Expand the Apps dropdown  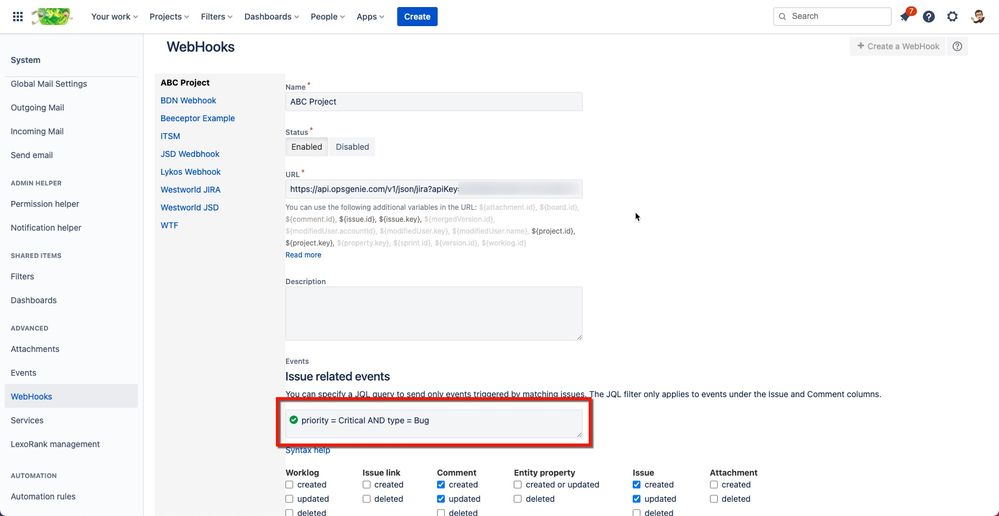(x=370, y=17)
